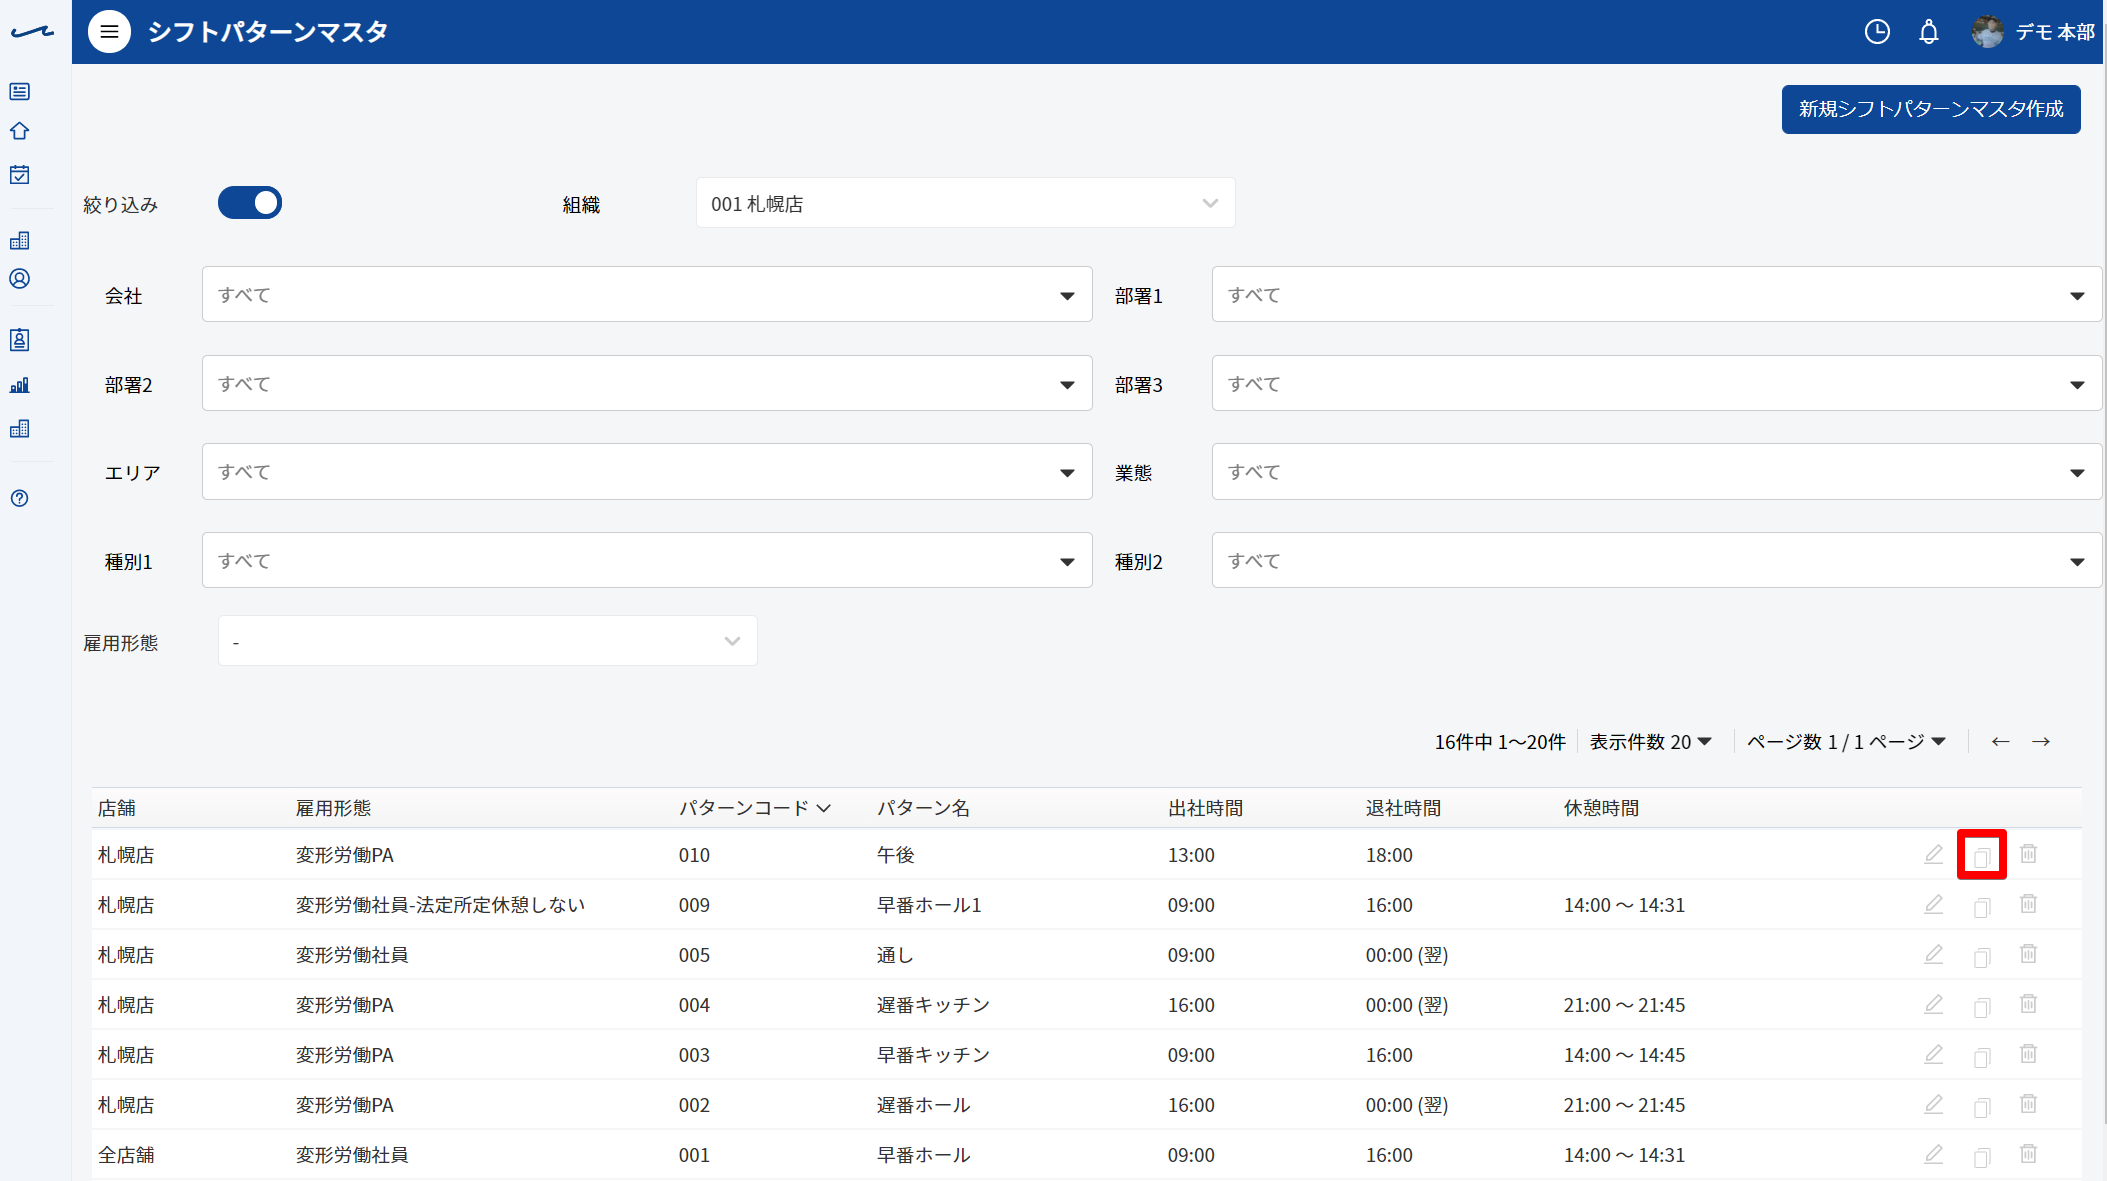
Task: Click the 16件中 1〜20件 count text
Action: (1500, 742)
